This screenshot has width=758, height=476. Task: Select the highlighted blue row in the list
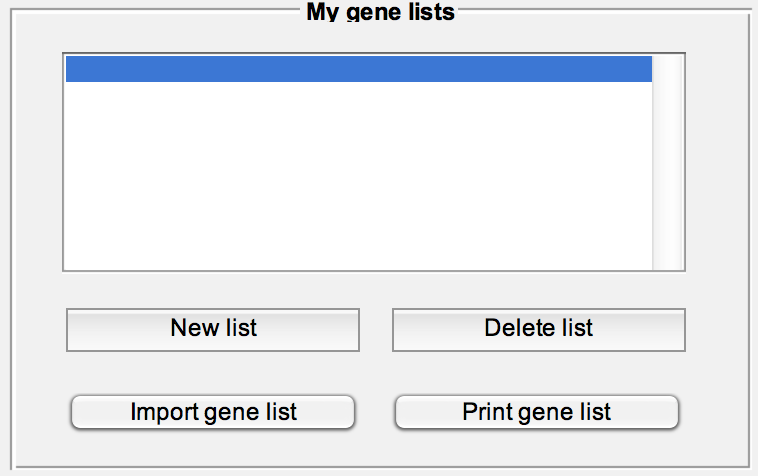pos(358,68)
